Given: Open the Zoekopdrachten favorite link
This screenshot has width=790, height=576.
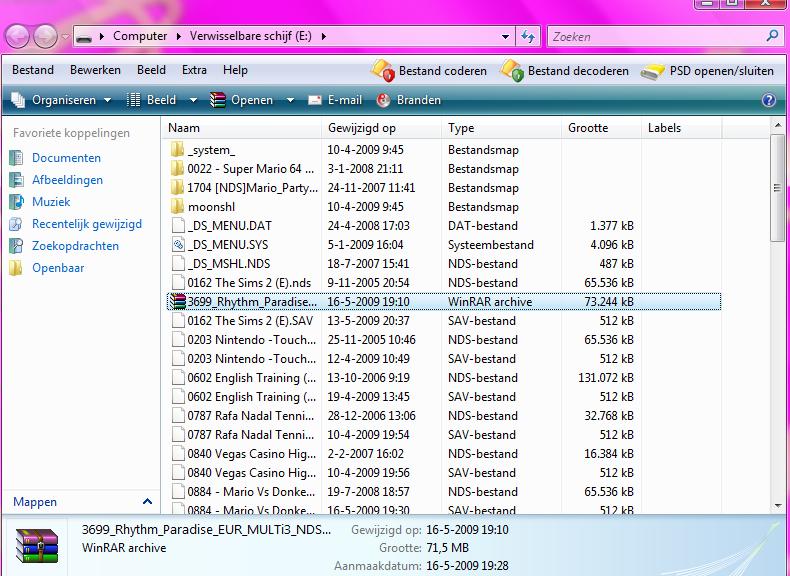Looking at the screenshot, I should [75, 246].
